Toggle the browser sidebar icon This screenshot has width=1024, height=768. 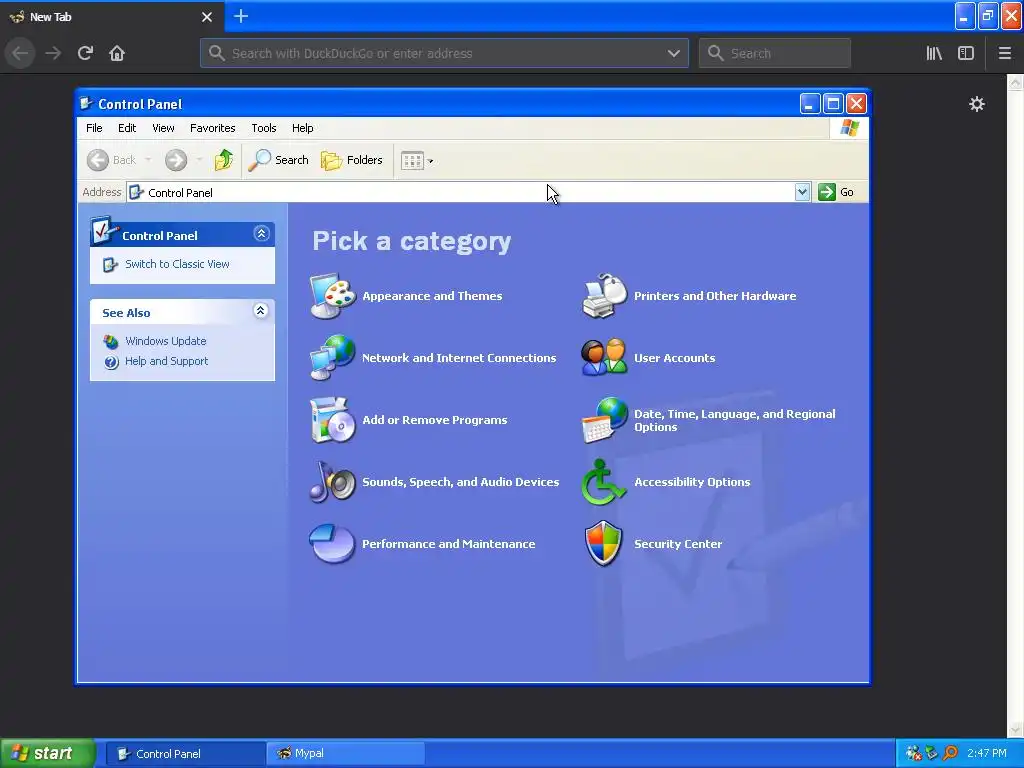966,53
